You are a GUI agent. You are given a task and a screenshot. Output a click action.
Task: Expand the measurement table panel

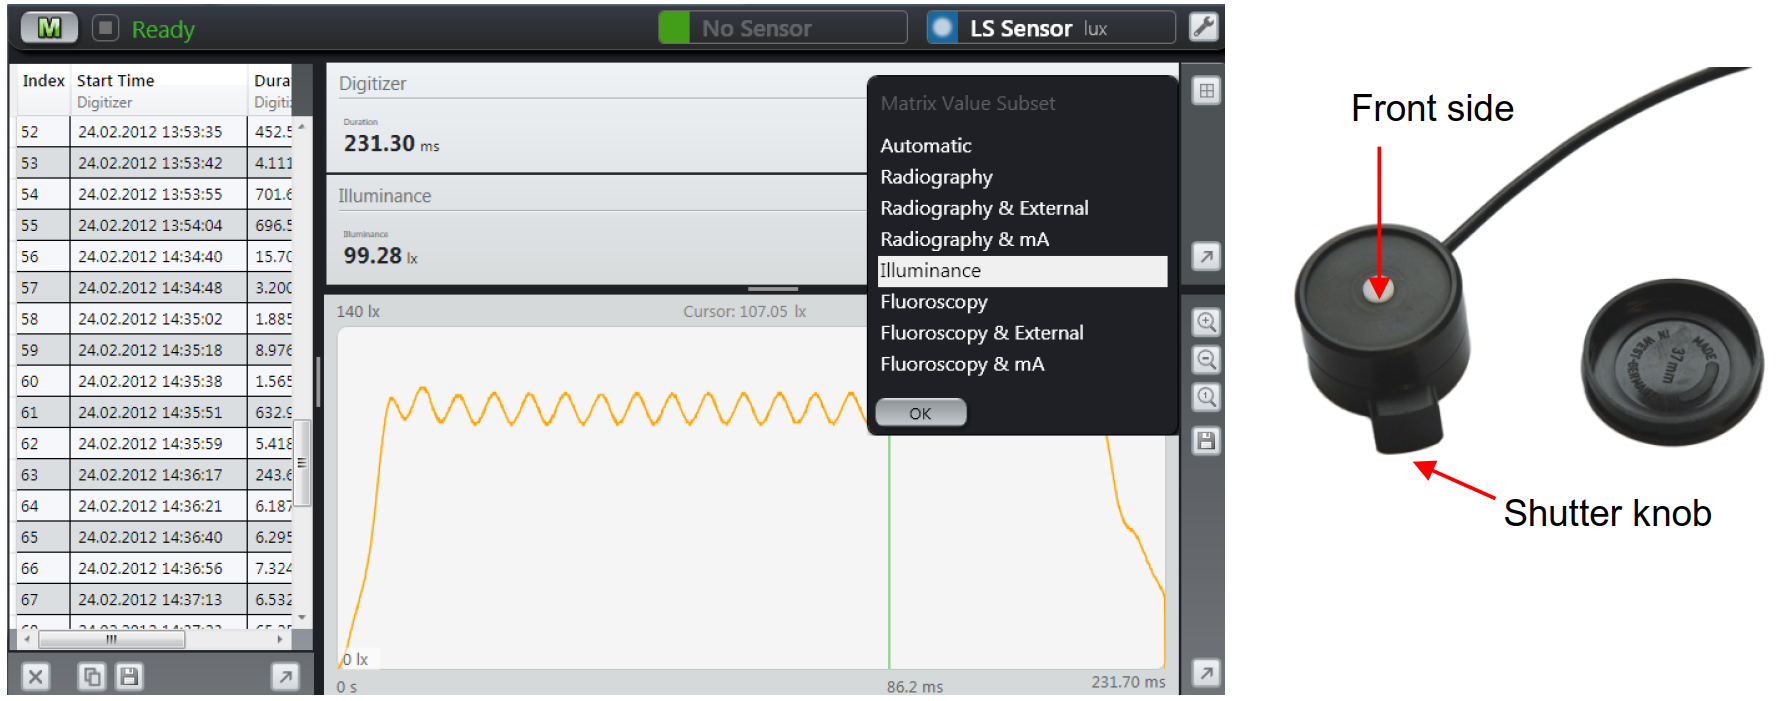click(285, 677)
